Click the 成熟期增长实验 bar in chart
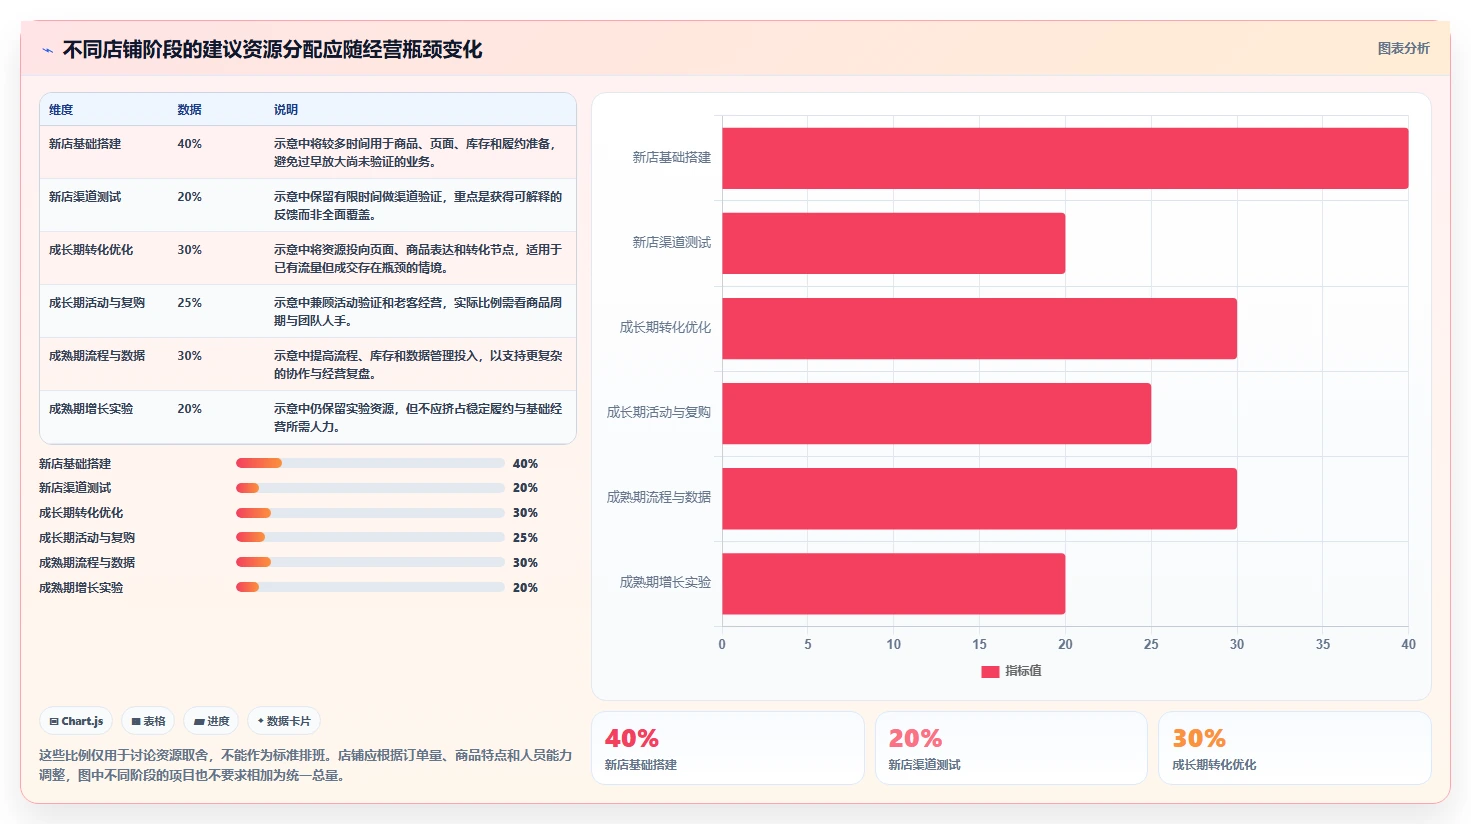The height and width of the screenshot is (824, 1471). pyautogui.click(x=894, y=583)
